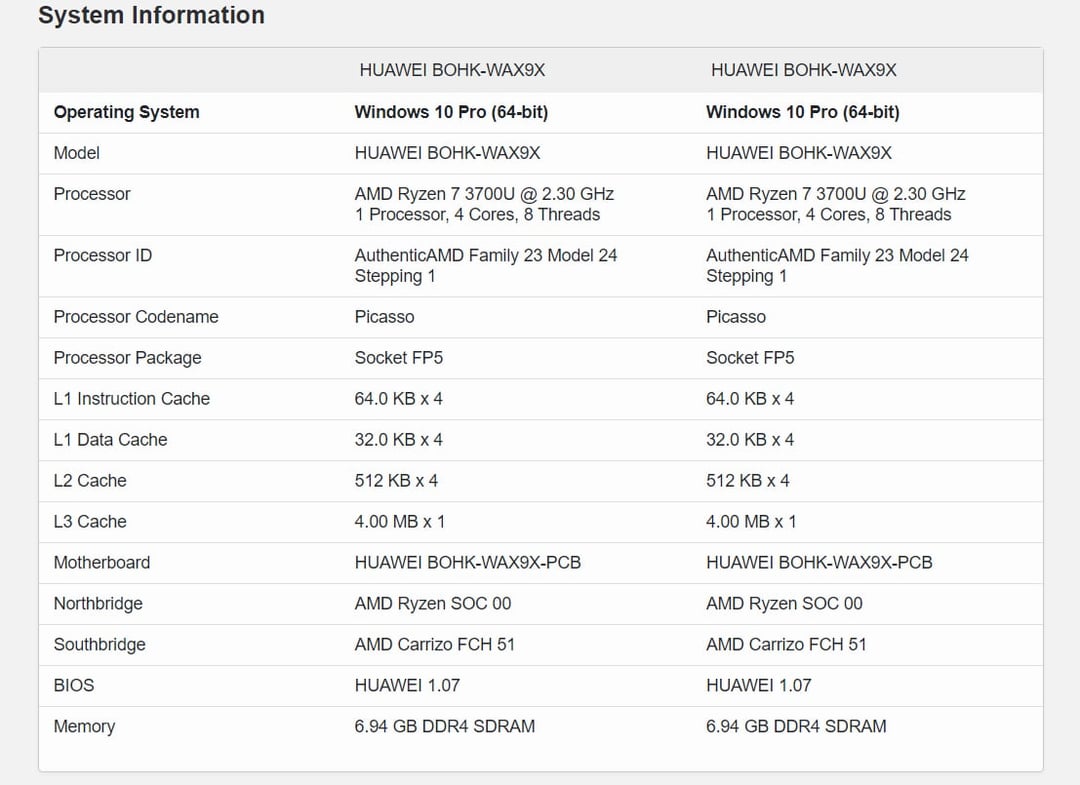Click 512 KB x 4 in second column
Image resolution: width=1080 pixels, height=785 pixels.
tap(748, 481)
